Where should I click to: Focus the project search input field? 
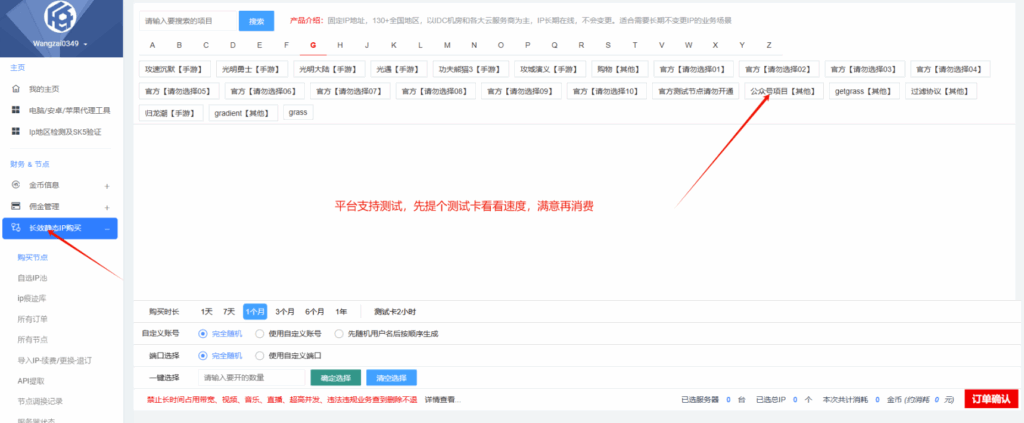coord(188,21)
